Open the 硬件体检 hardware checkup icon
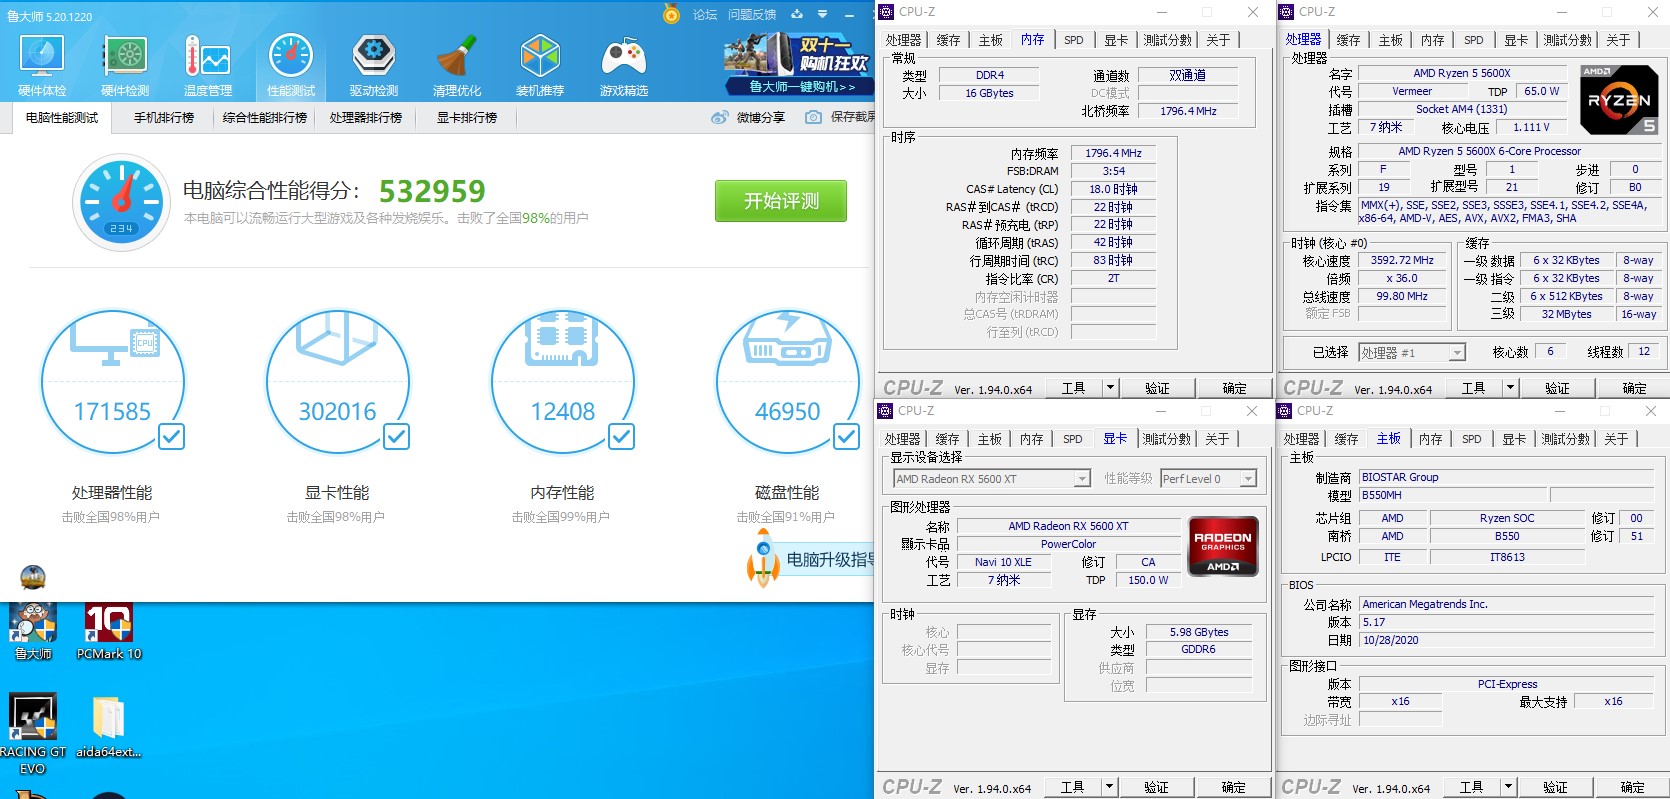Image resolution: width=1670 pixels, height=799 pixels. click(42, 57)
